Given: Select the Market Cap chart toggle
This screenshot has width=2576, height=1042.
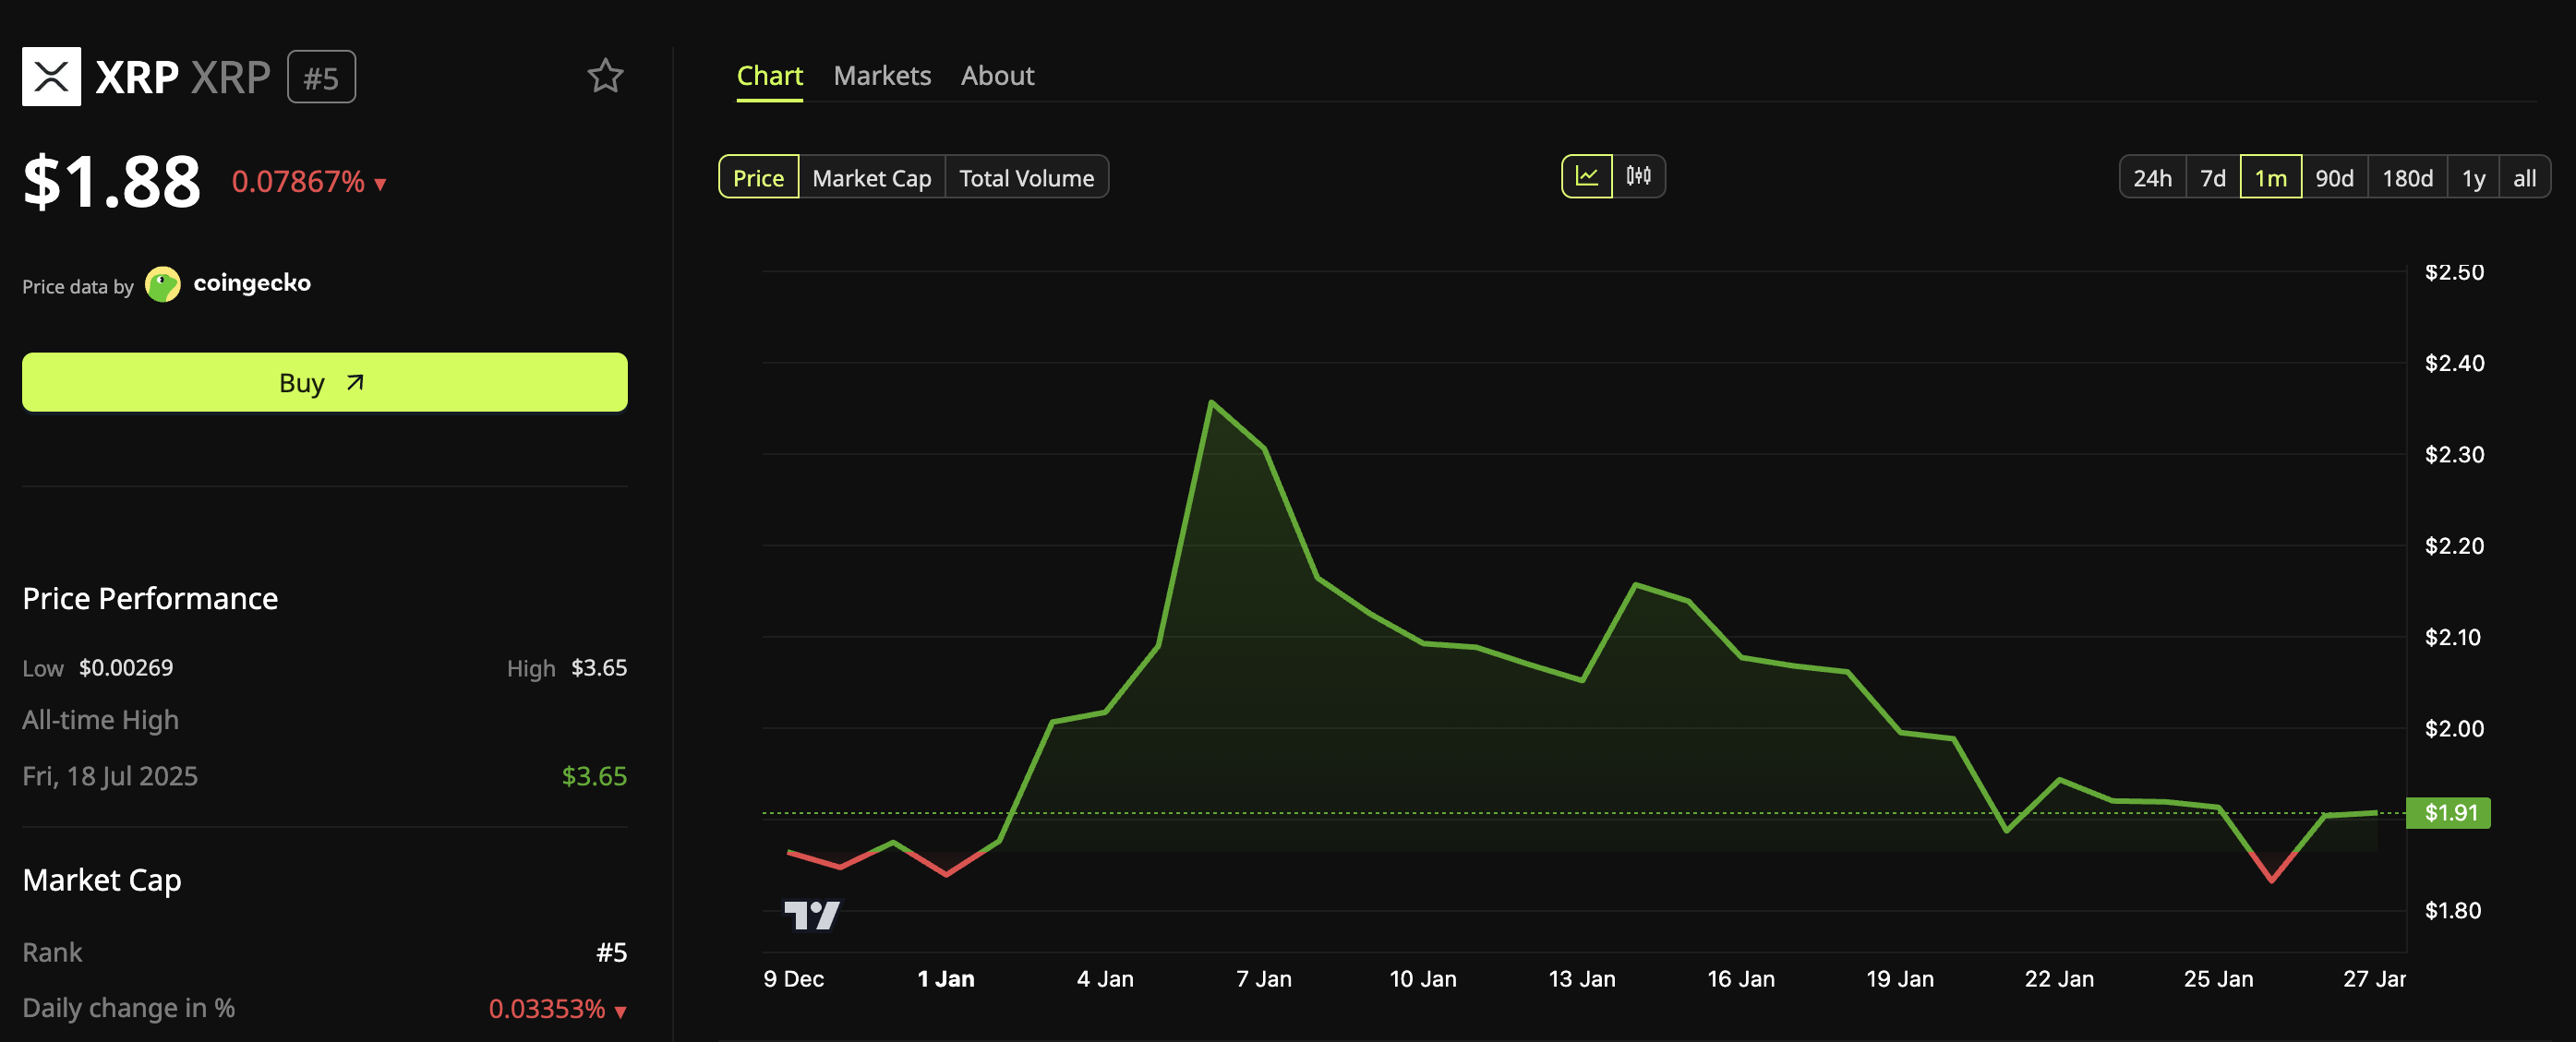Looking at the screenshot, I should pyautogui.click(x=871, y=178).
